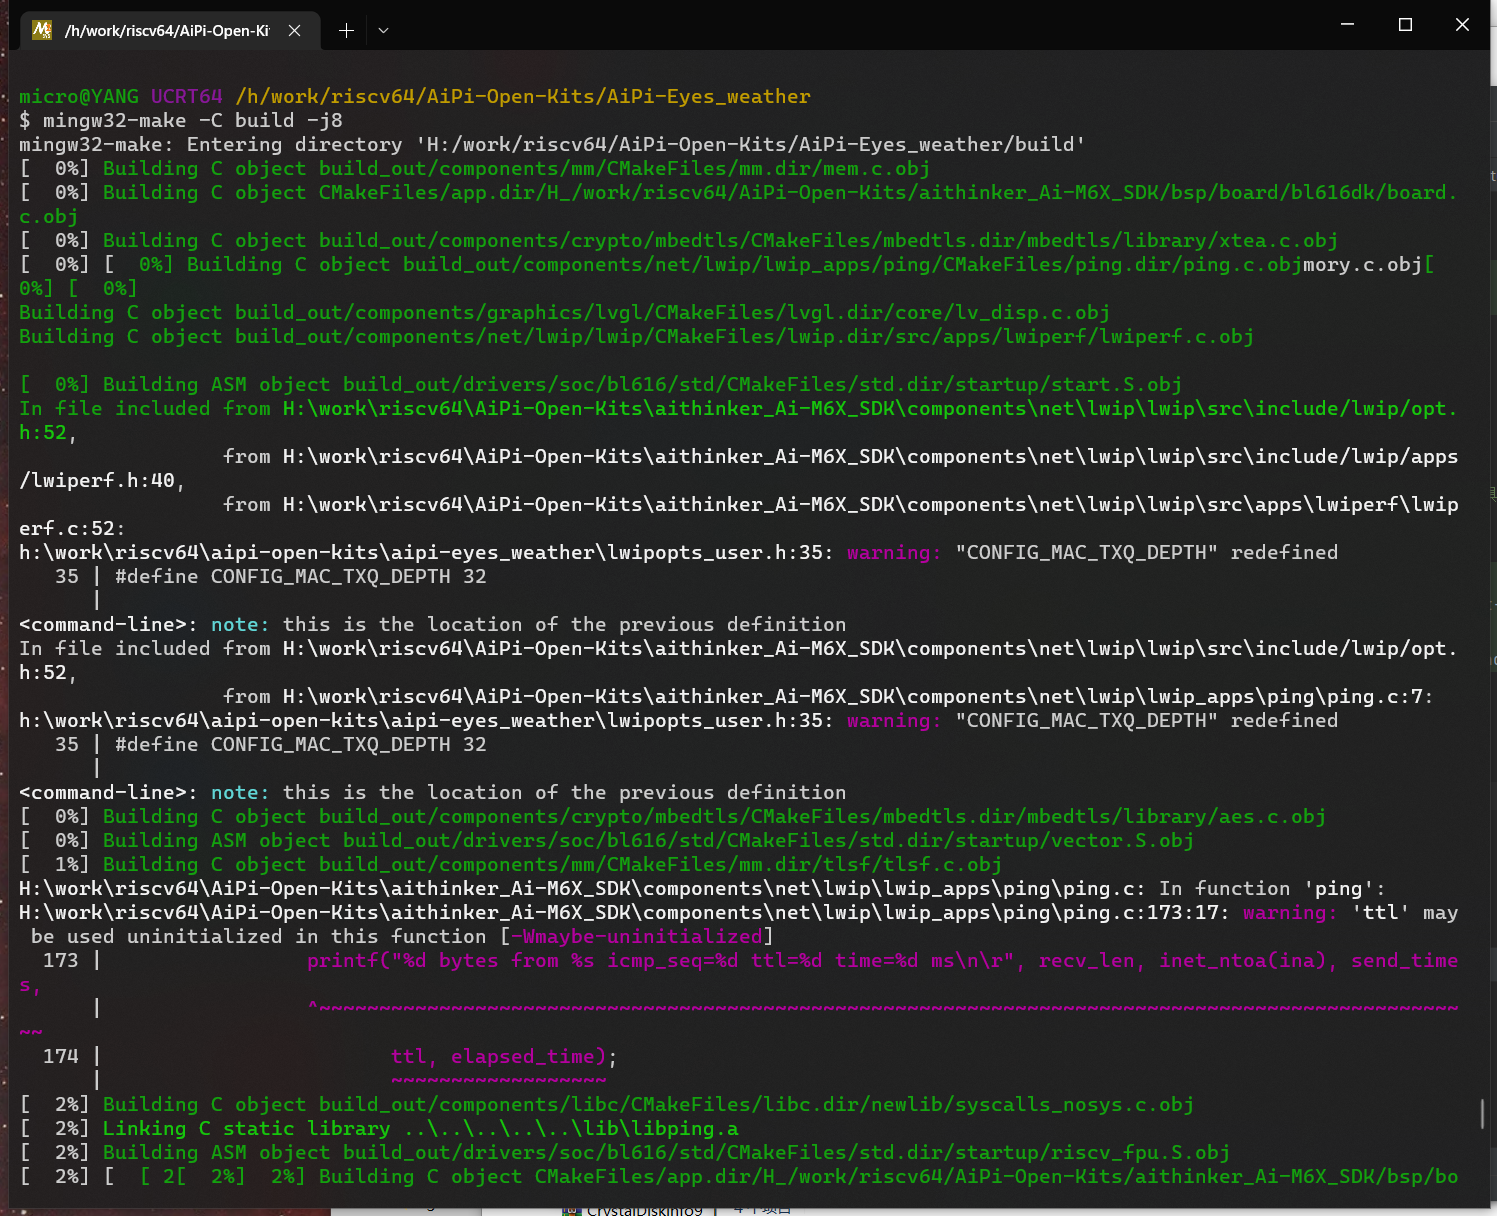
Task: Click the 'startup/start.S.obj' build line
Action: (601, 385)
